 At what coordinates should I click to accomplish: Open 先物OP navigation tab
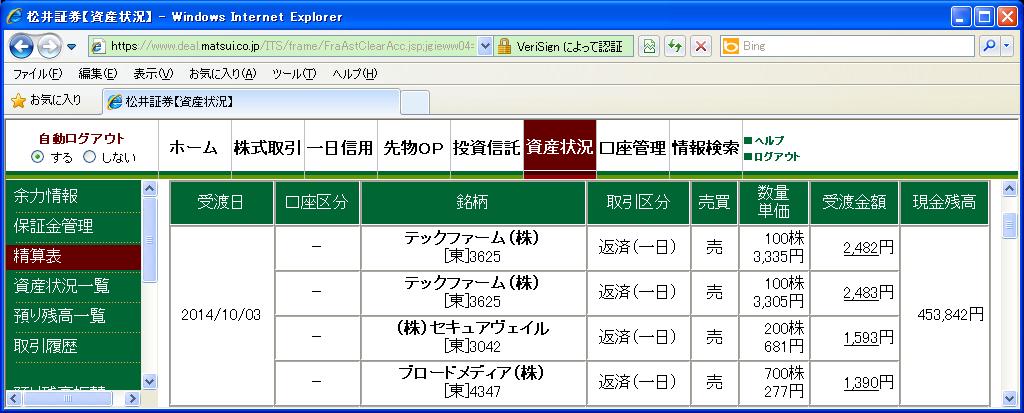pos(413,148)
